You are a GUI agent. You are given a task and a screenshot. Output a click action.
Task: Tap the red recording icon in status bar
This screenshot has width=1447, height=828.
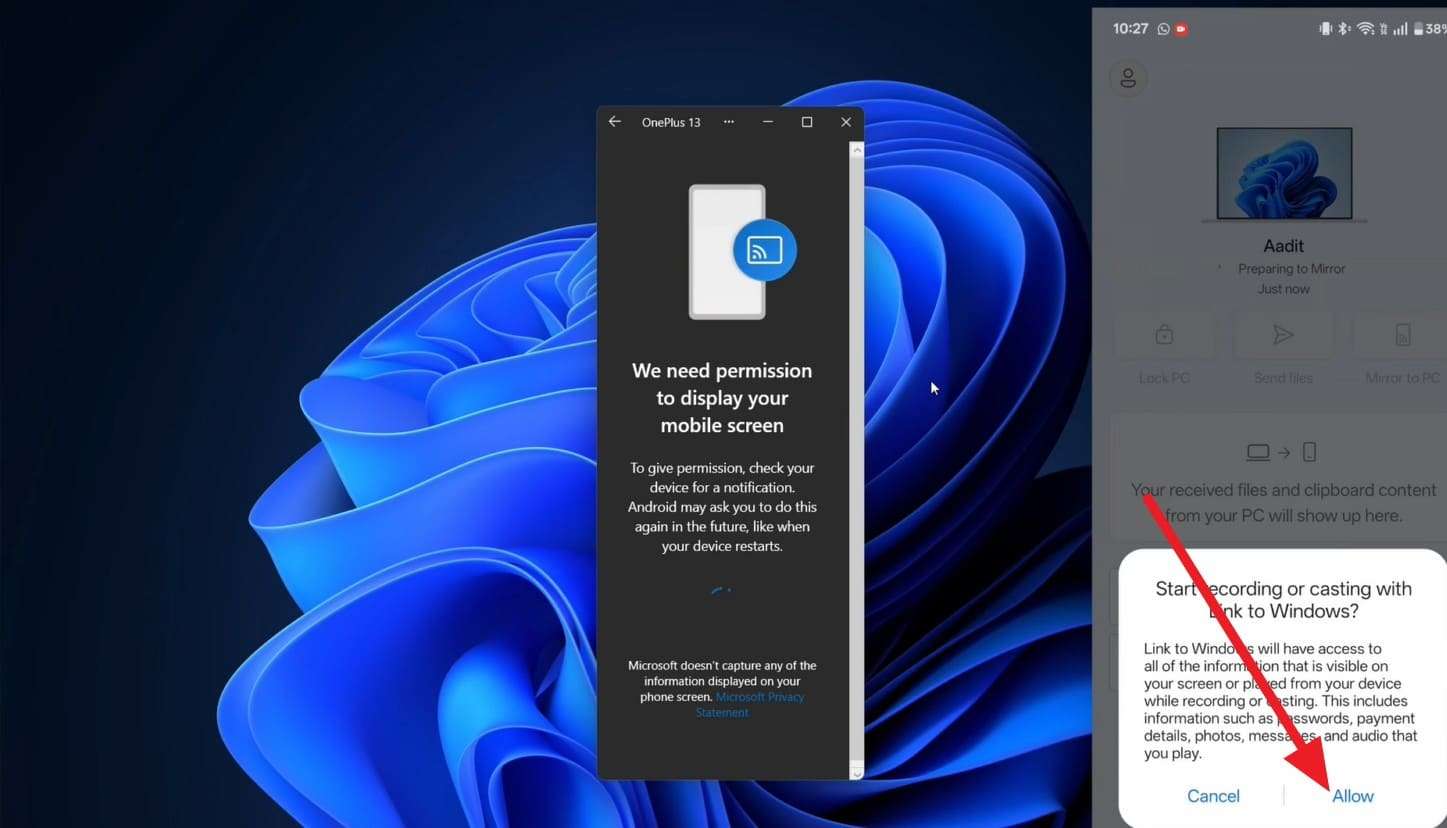coord(1181,29)
